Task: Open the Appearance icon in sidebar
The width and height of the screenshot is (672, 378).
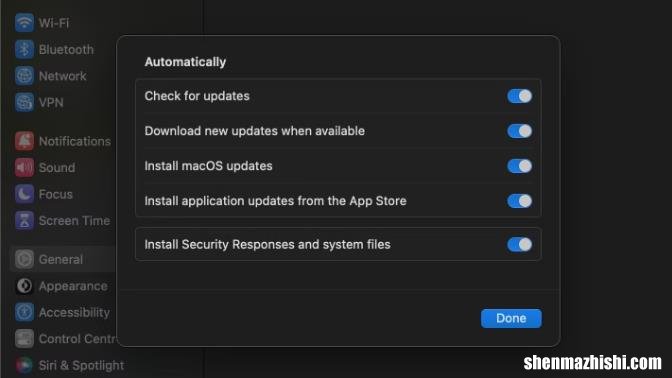Action: tap(24, 286)
